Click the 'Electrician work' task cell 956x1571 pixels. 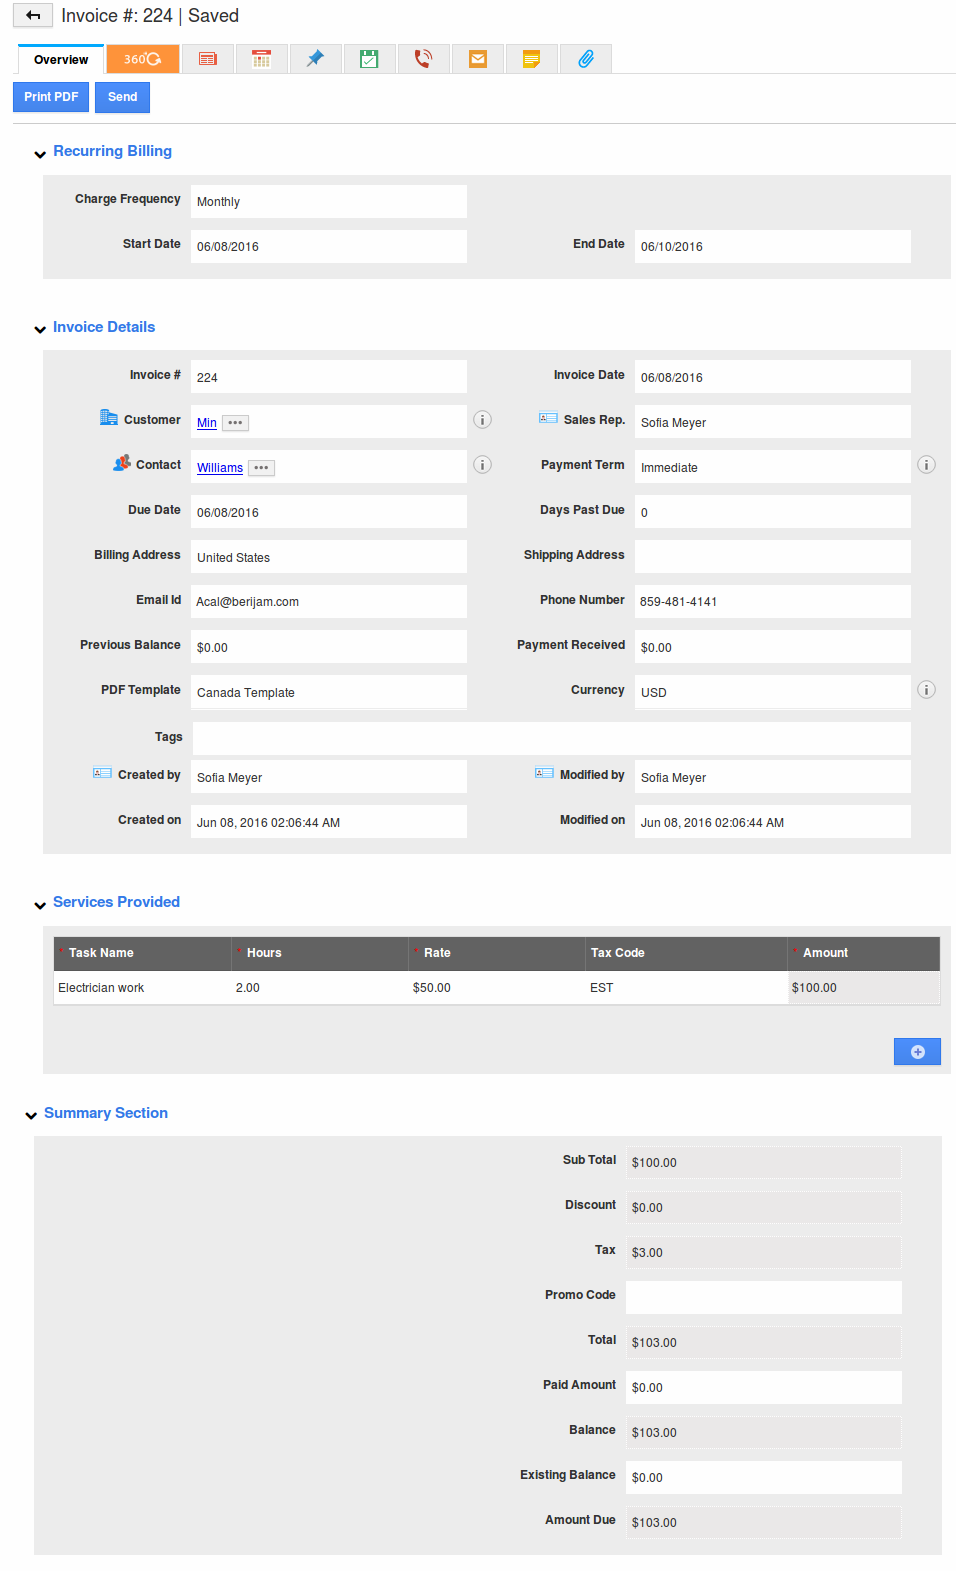(x=143, y=988)
